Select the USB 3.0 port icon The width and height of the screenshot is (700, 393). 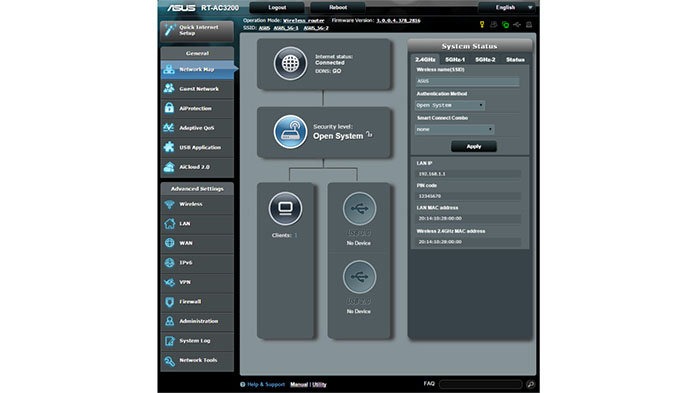click(x=359, y=209)
